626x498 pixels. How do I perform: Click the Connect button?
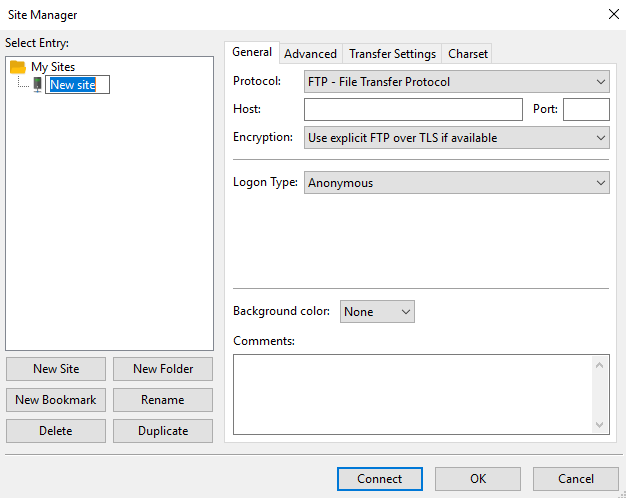[380, 479]
